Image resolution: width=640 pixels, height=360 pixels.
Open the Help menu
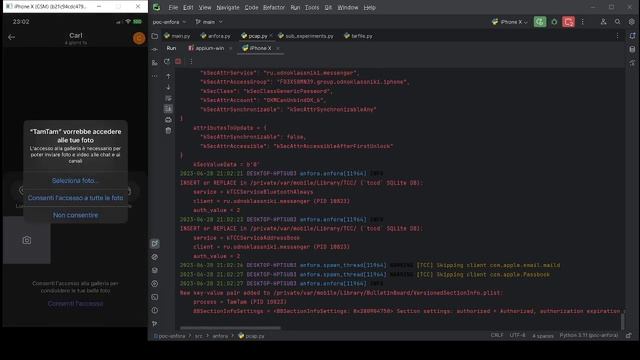click(x=369, y=7)
